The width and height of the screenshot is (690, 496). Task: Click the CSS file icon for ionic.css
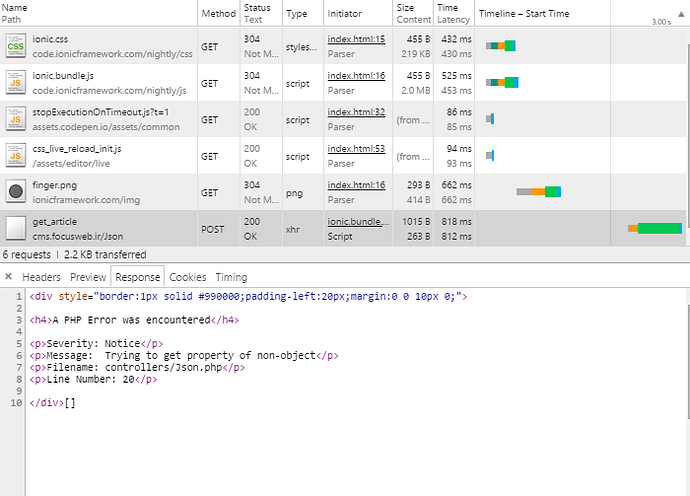[x=15, y=46]
